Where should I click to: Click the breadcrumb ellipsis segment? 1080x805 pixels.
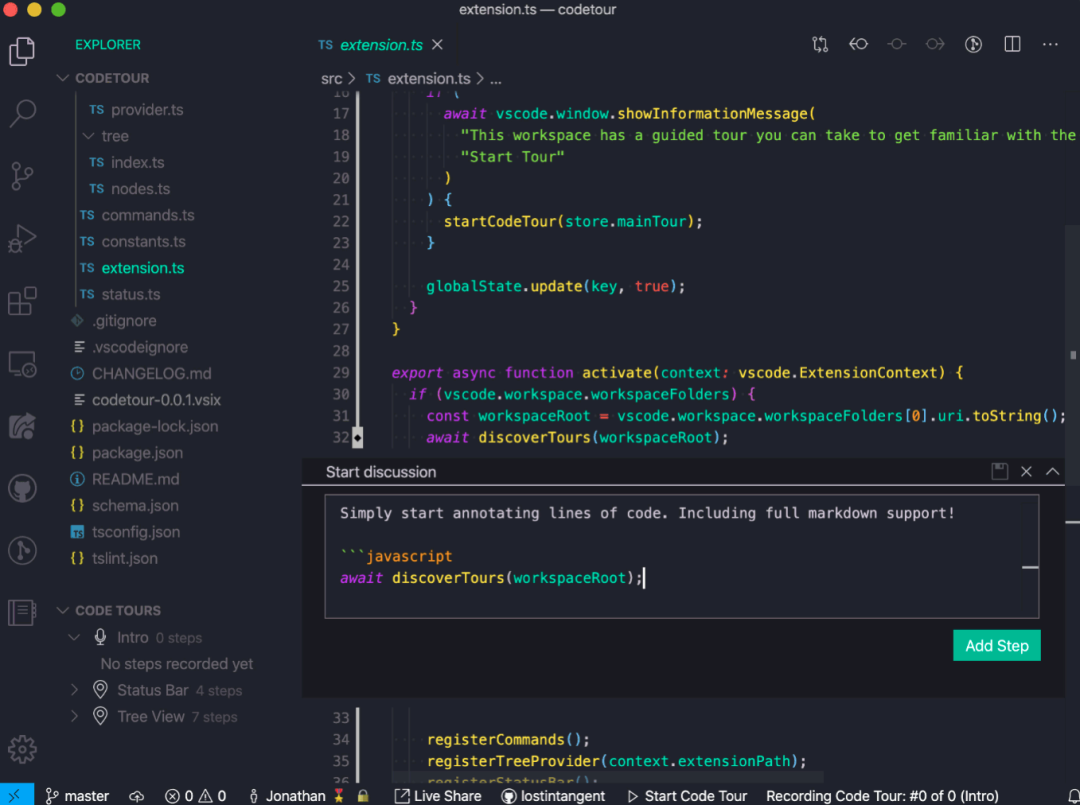[496, 79]
